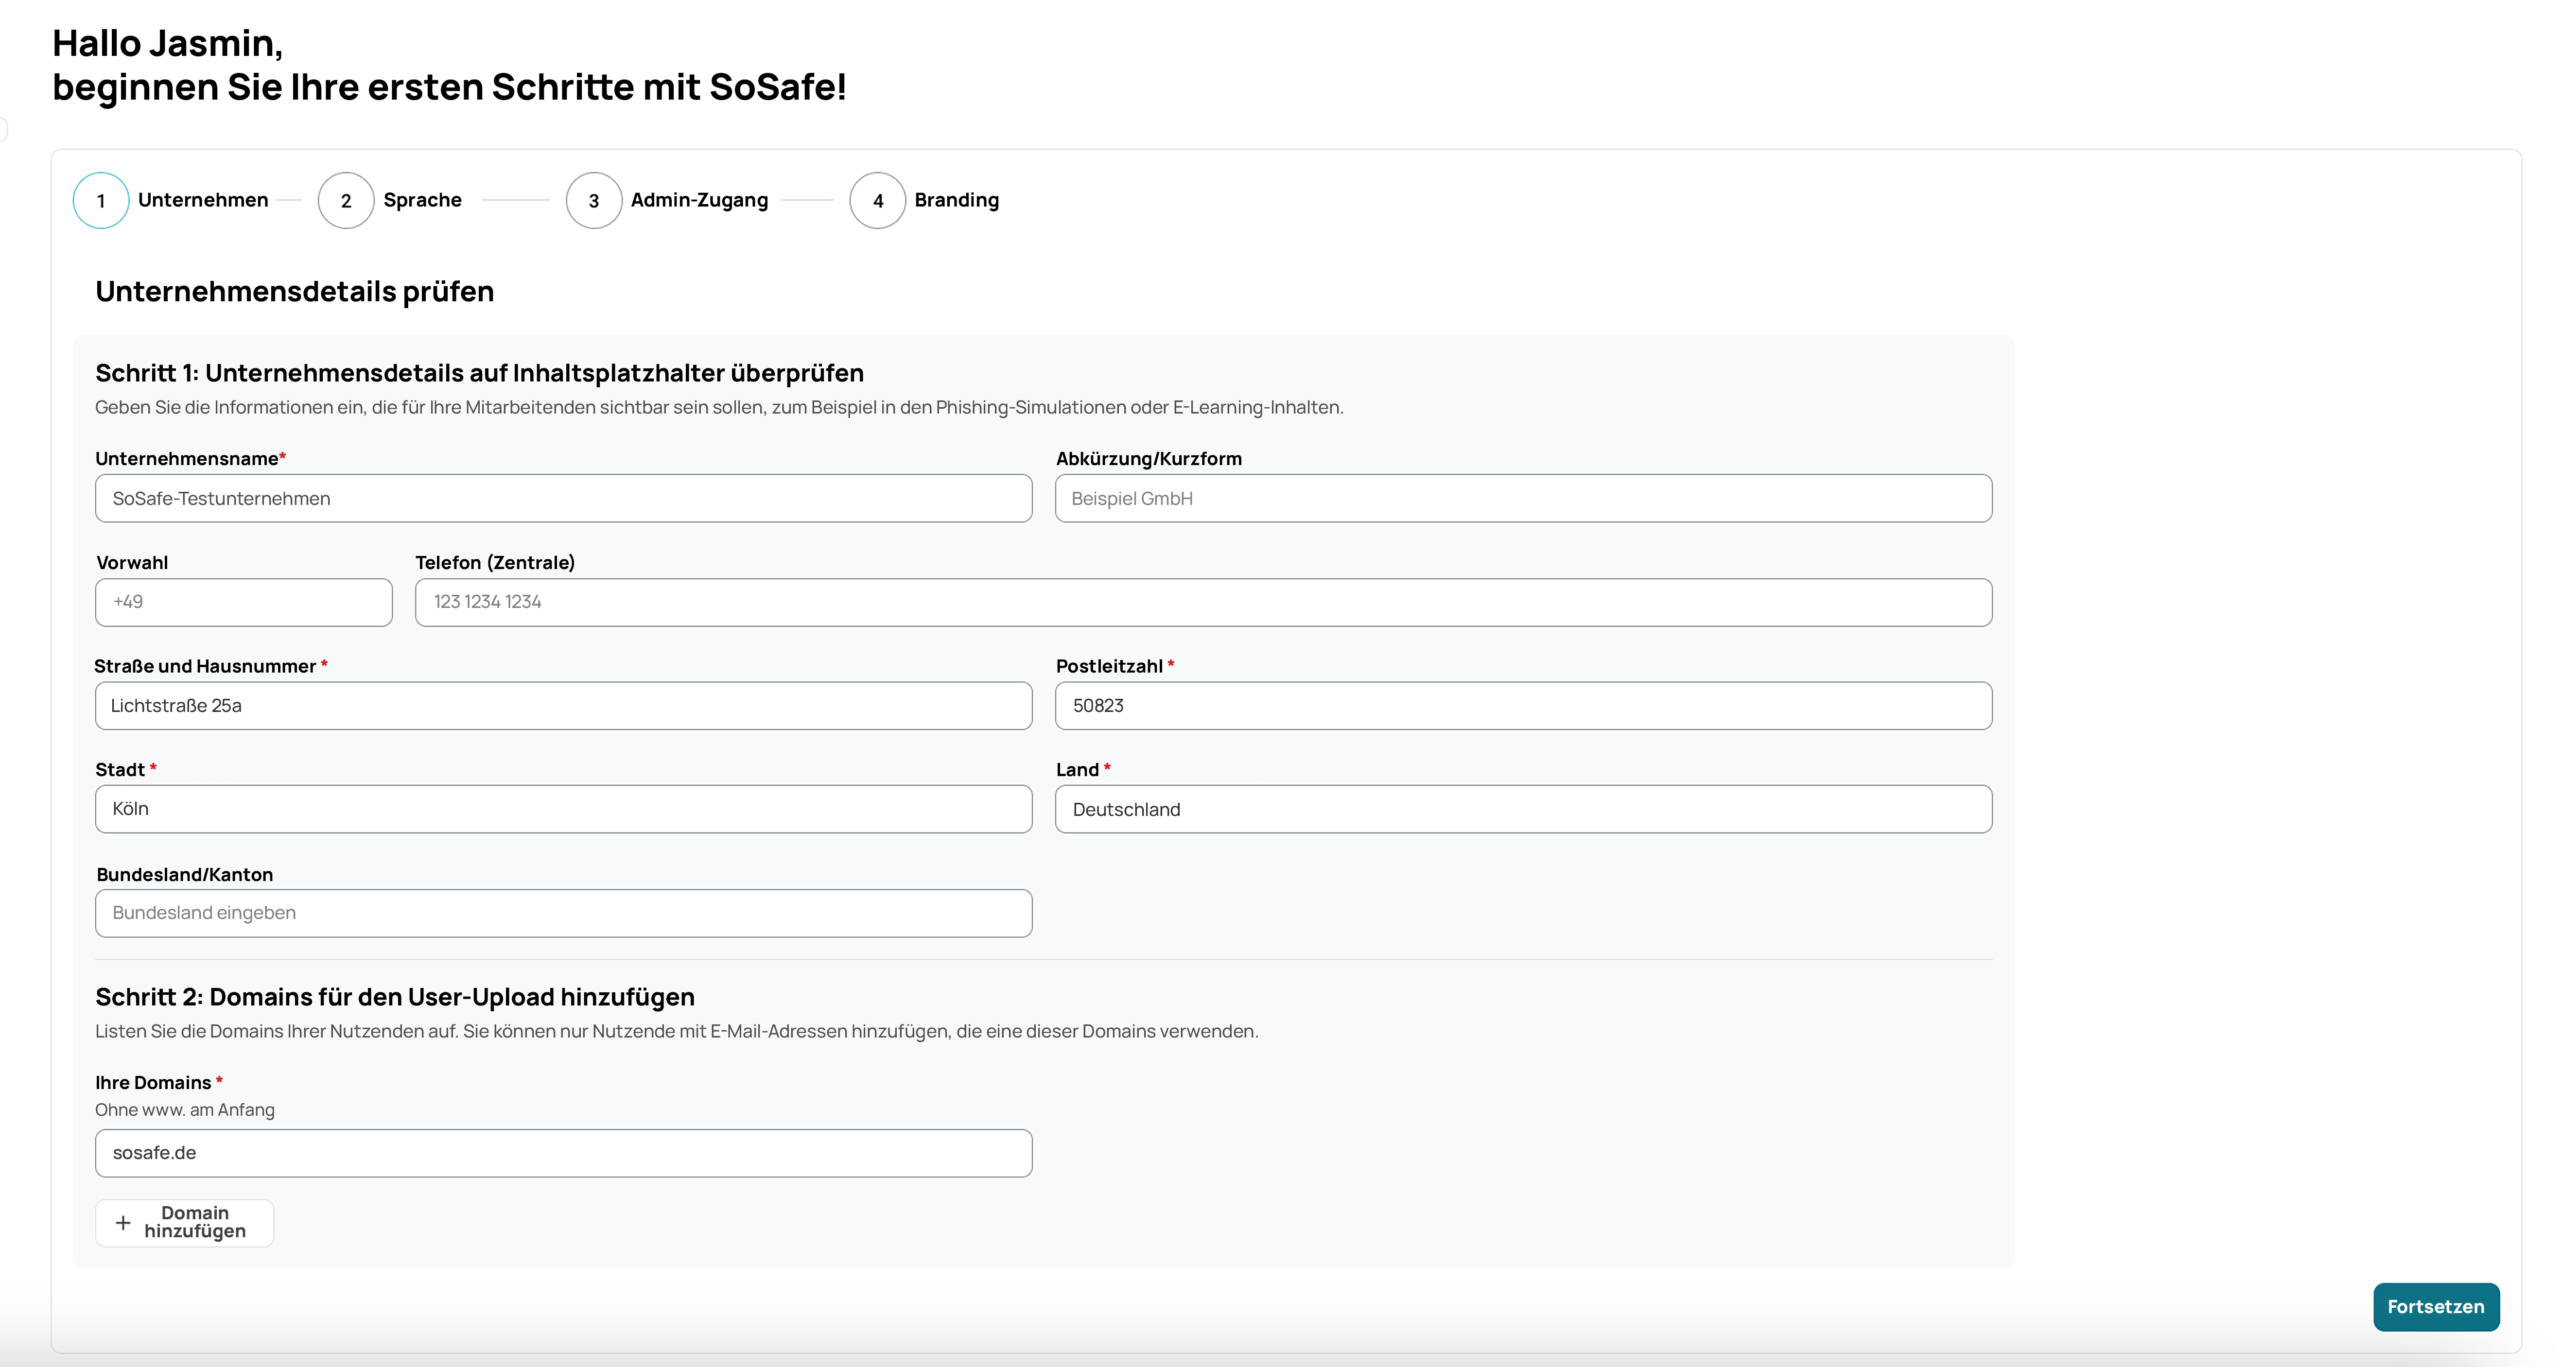Image resolution: width=2560 pixels, height=1367 pixels.
Task: Click the Unternehmensname label
Action: (x=190, y=459)
